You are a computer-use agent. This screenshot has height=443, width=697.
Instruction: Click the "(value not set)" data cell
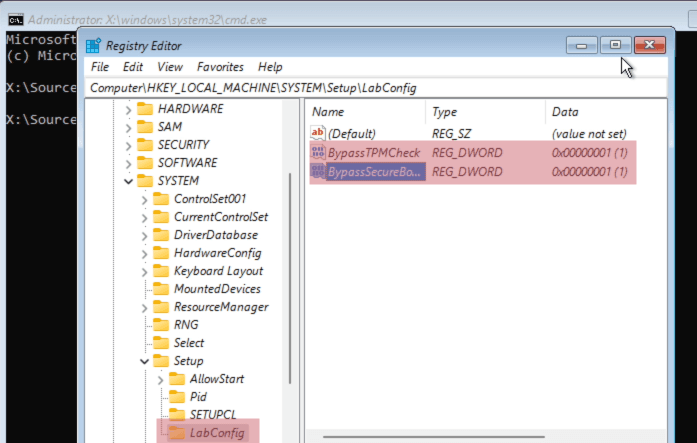589,134
